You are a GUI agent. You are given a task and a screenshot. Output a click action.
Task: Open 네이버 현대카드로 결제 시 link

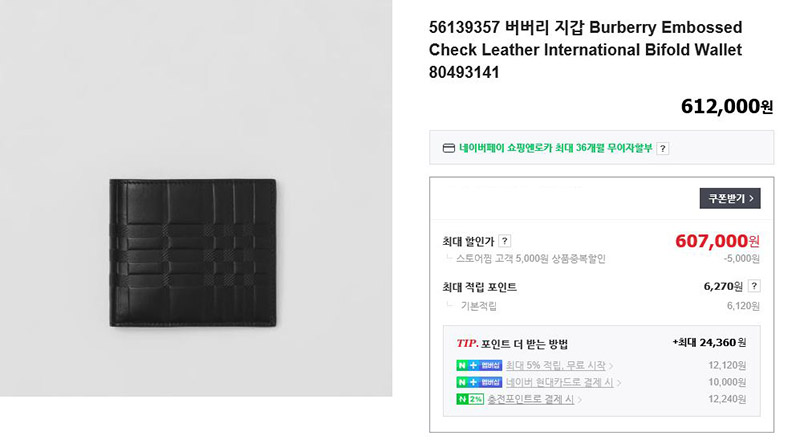click(559, 382)
